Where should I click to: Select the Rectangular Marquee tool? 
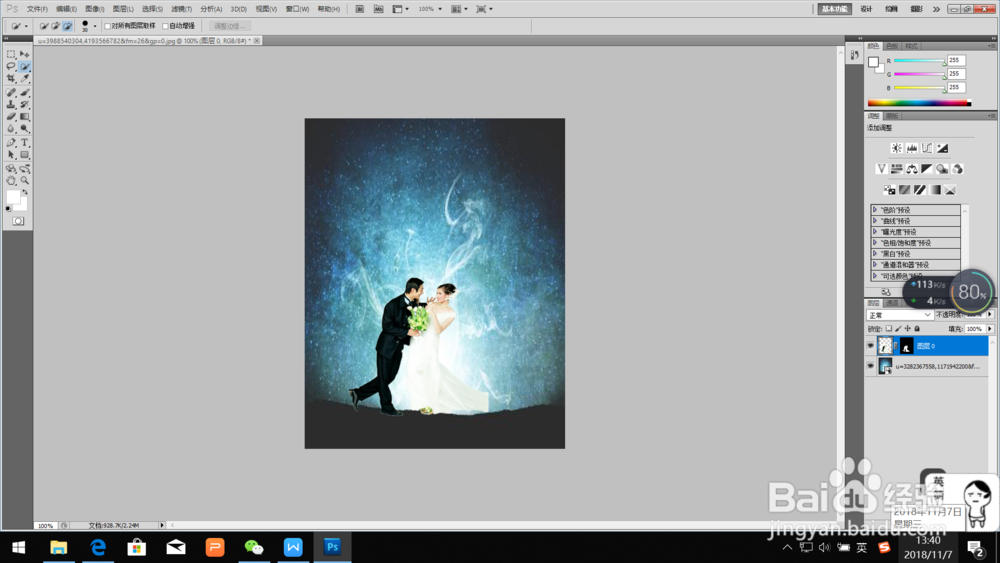[11, 54]
